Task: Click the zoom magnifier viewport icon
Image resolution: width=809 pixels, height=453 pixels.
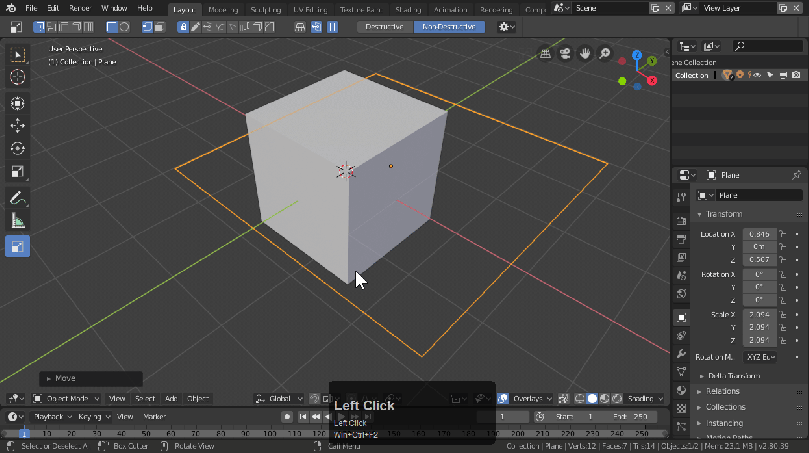Action: pyautogui.click(x=605, y=53)
